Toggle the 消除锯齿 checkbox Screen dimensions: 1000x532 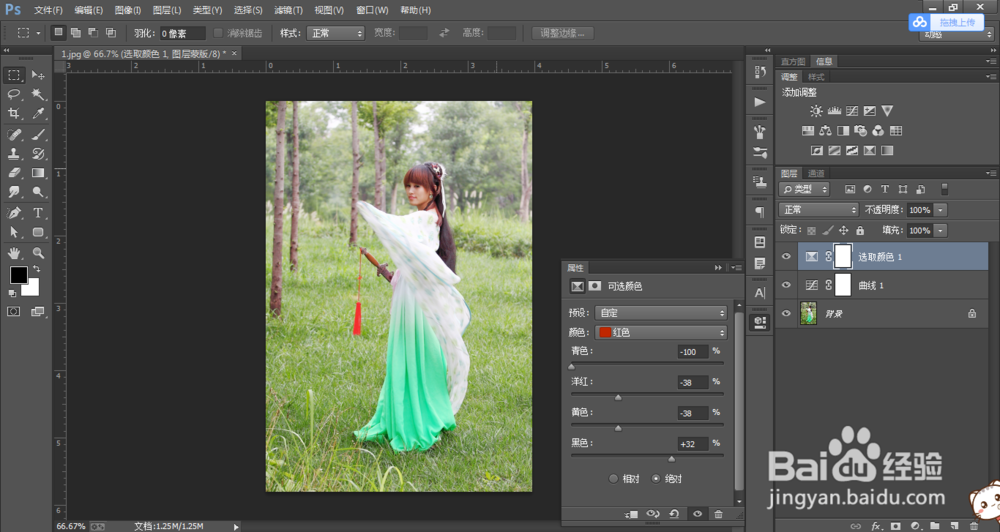[x=218, y=33]
